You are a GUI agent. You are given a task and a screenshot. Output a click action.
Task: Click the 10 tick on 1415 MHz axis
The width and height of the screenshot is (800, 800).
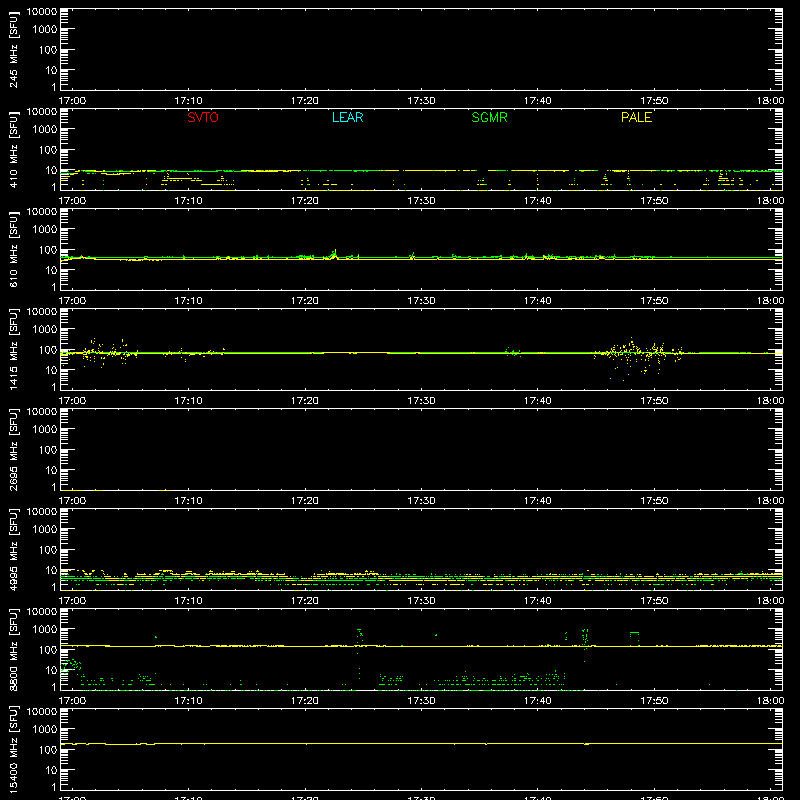pos(51,370)
